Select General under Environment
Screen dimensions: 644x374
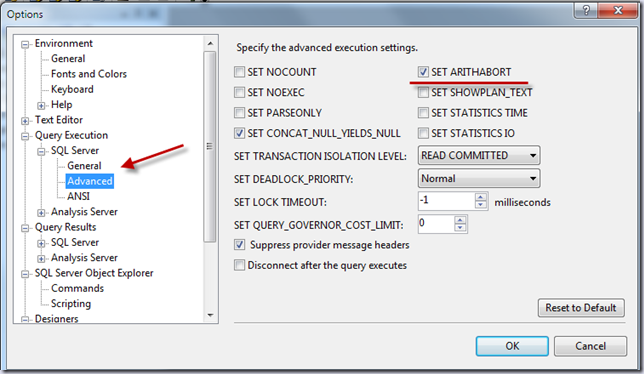pyautogui.click(x=68, y=59)
